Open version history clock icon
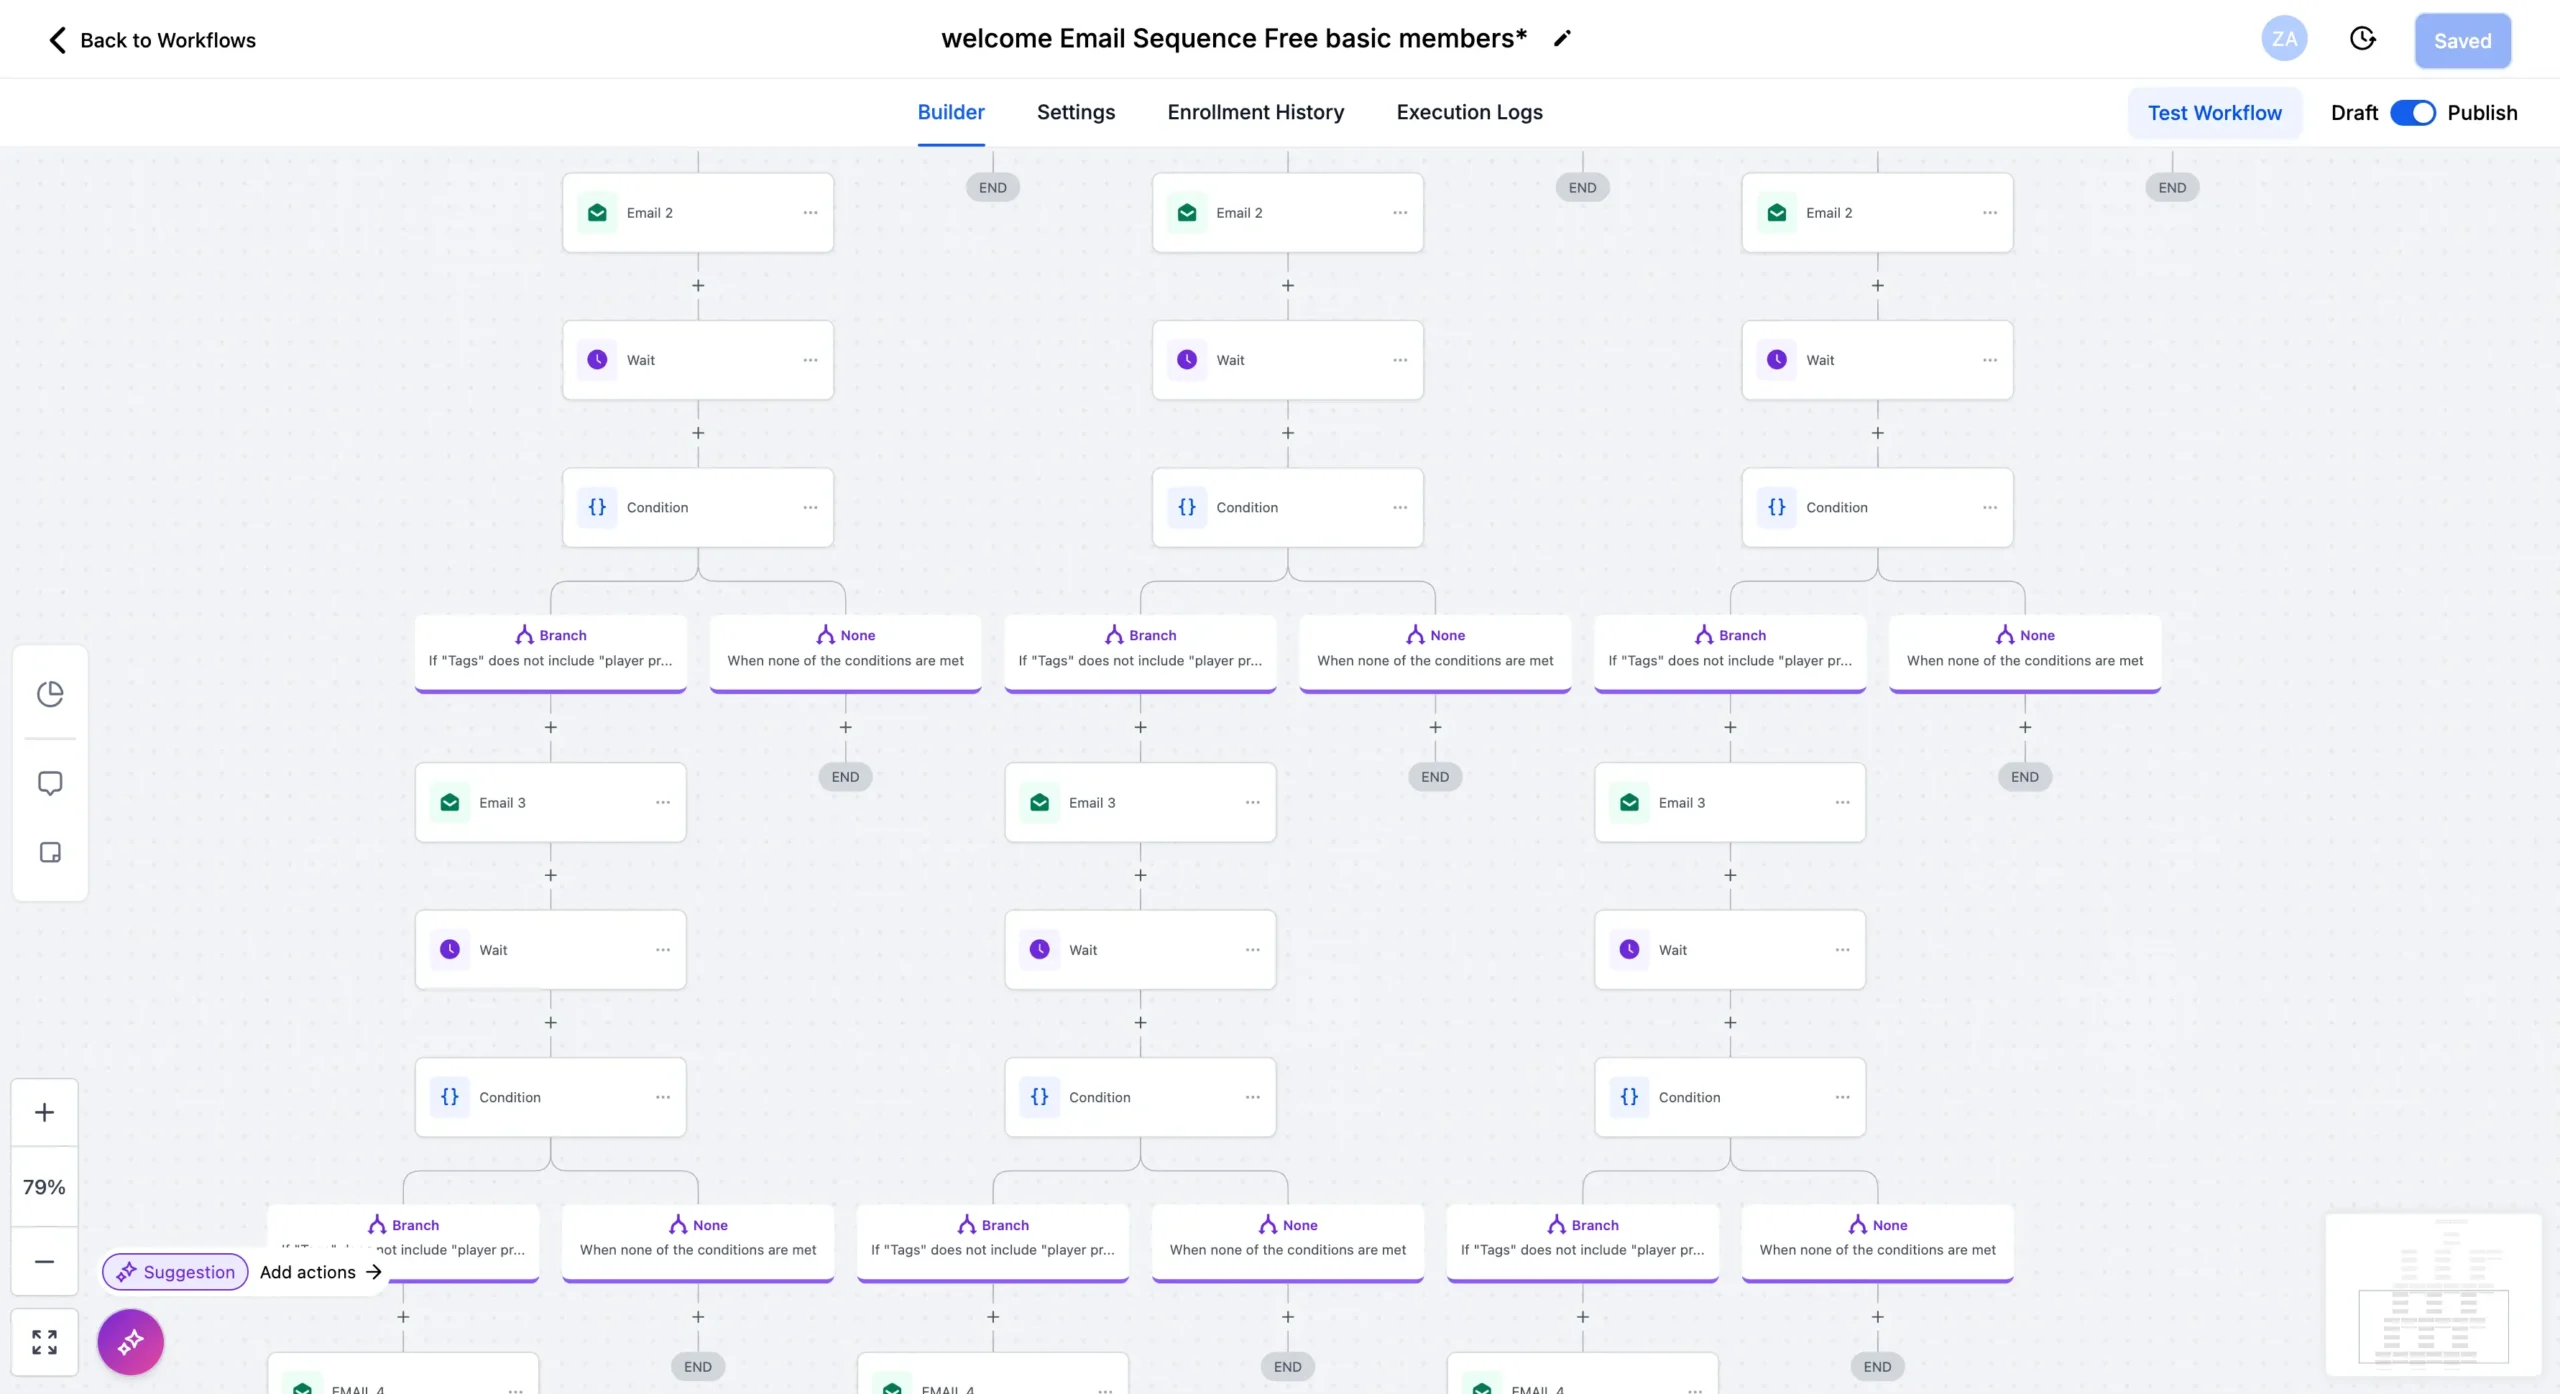Viewport: 2560px width, 1394px height. tap(2362, 39)
